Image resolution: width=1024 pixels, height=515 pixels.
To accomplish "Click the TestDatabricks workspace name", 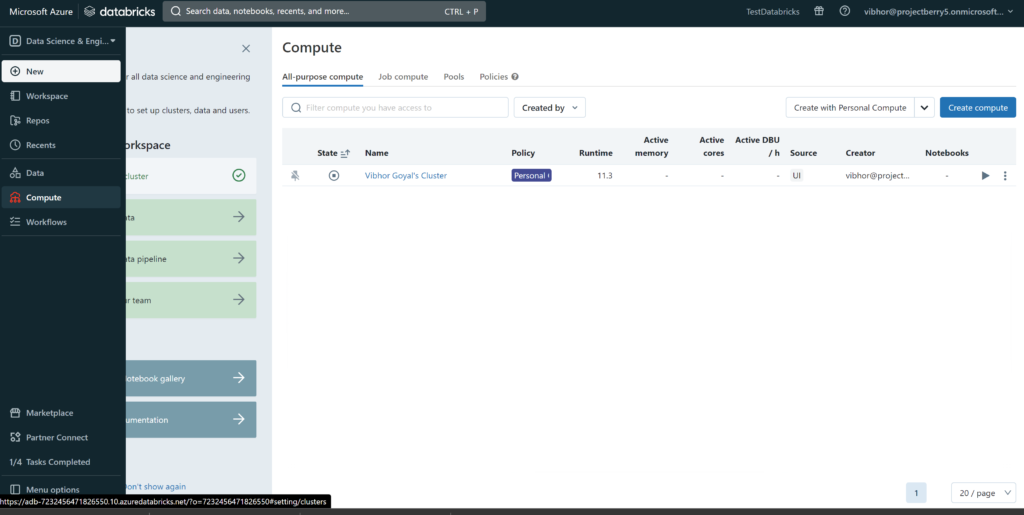I will coord(773,12).
